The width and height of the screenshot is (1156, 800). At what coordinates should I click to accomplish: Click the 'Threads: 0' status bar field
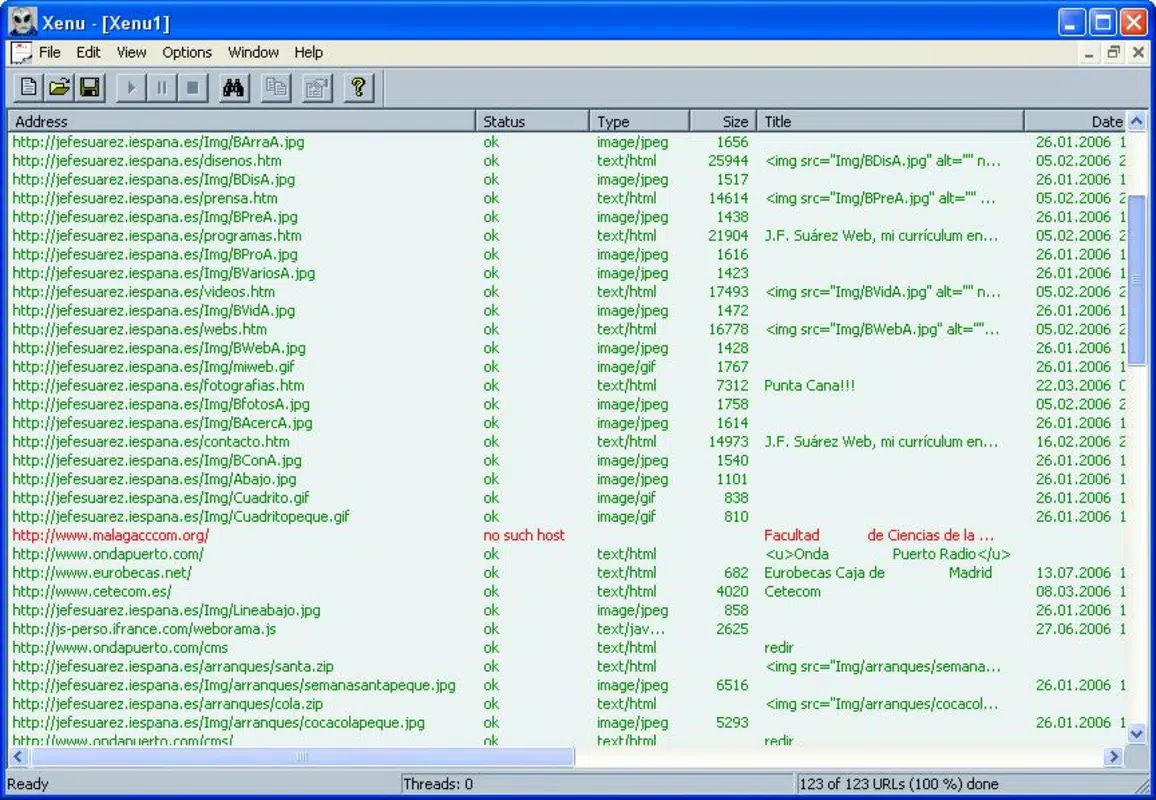(x=597, y=784)
